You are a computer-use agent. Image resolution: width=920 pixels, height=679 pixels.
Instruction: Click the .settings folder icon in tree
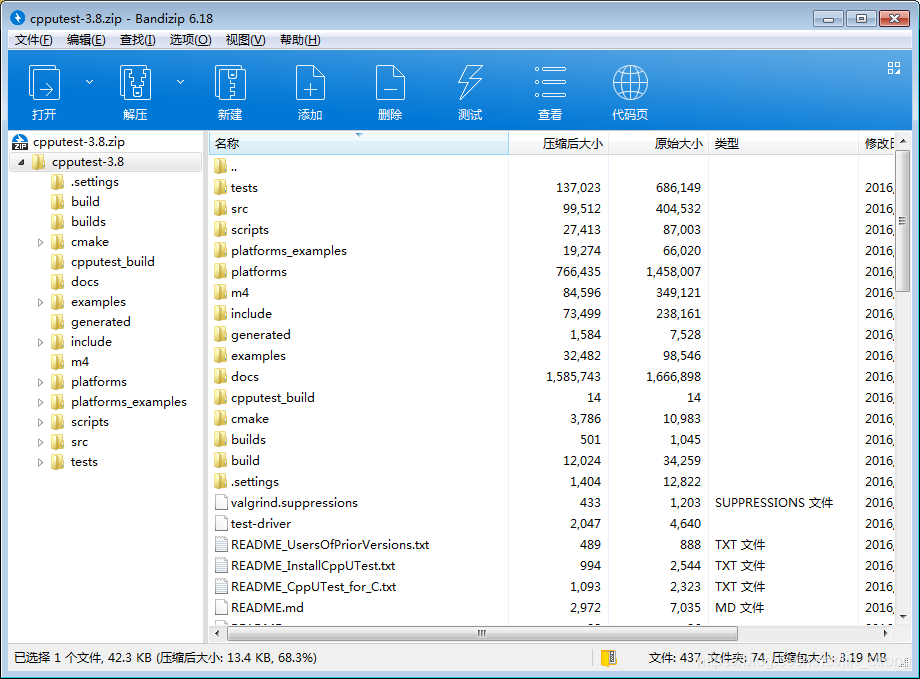(58, 182)
